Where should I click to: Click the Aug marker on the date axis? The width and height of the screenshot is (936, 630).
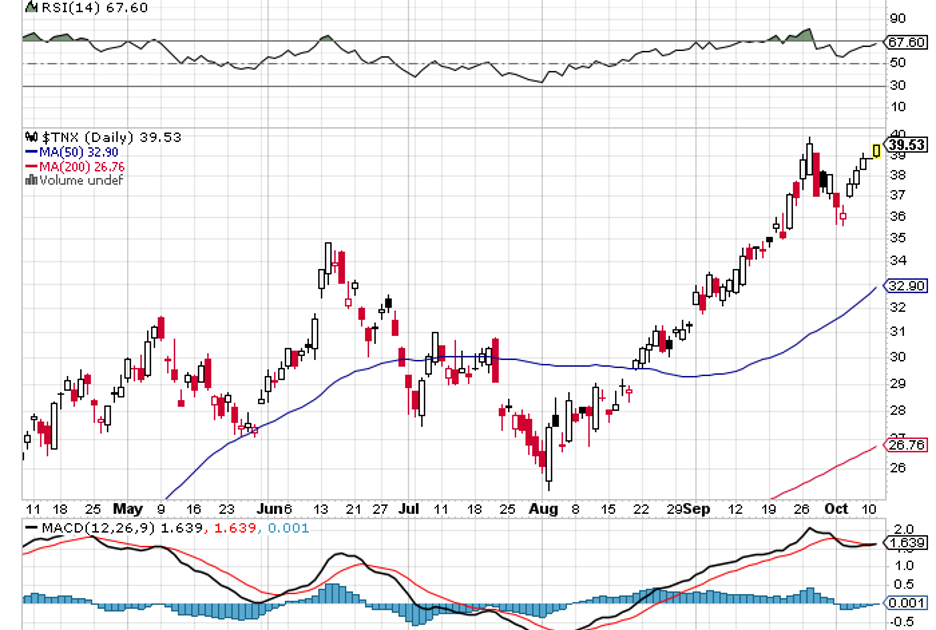click(542, 508)
